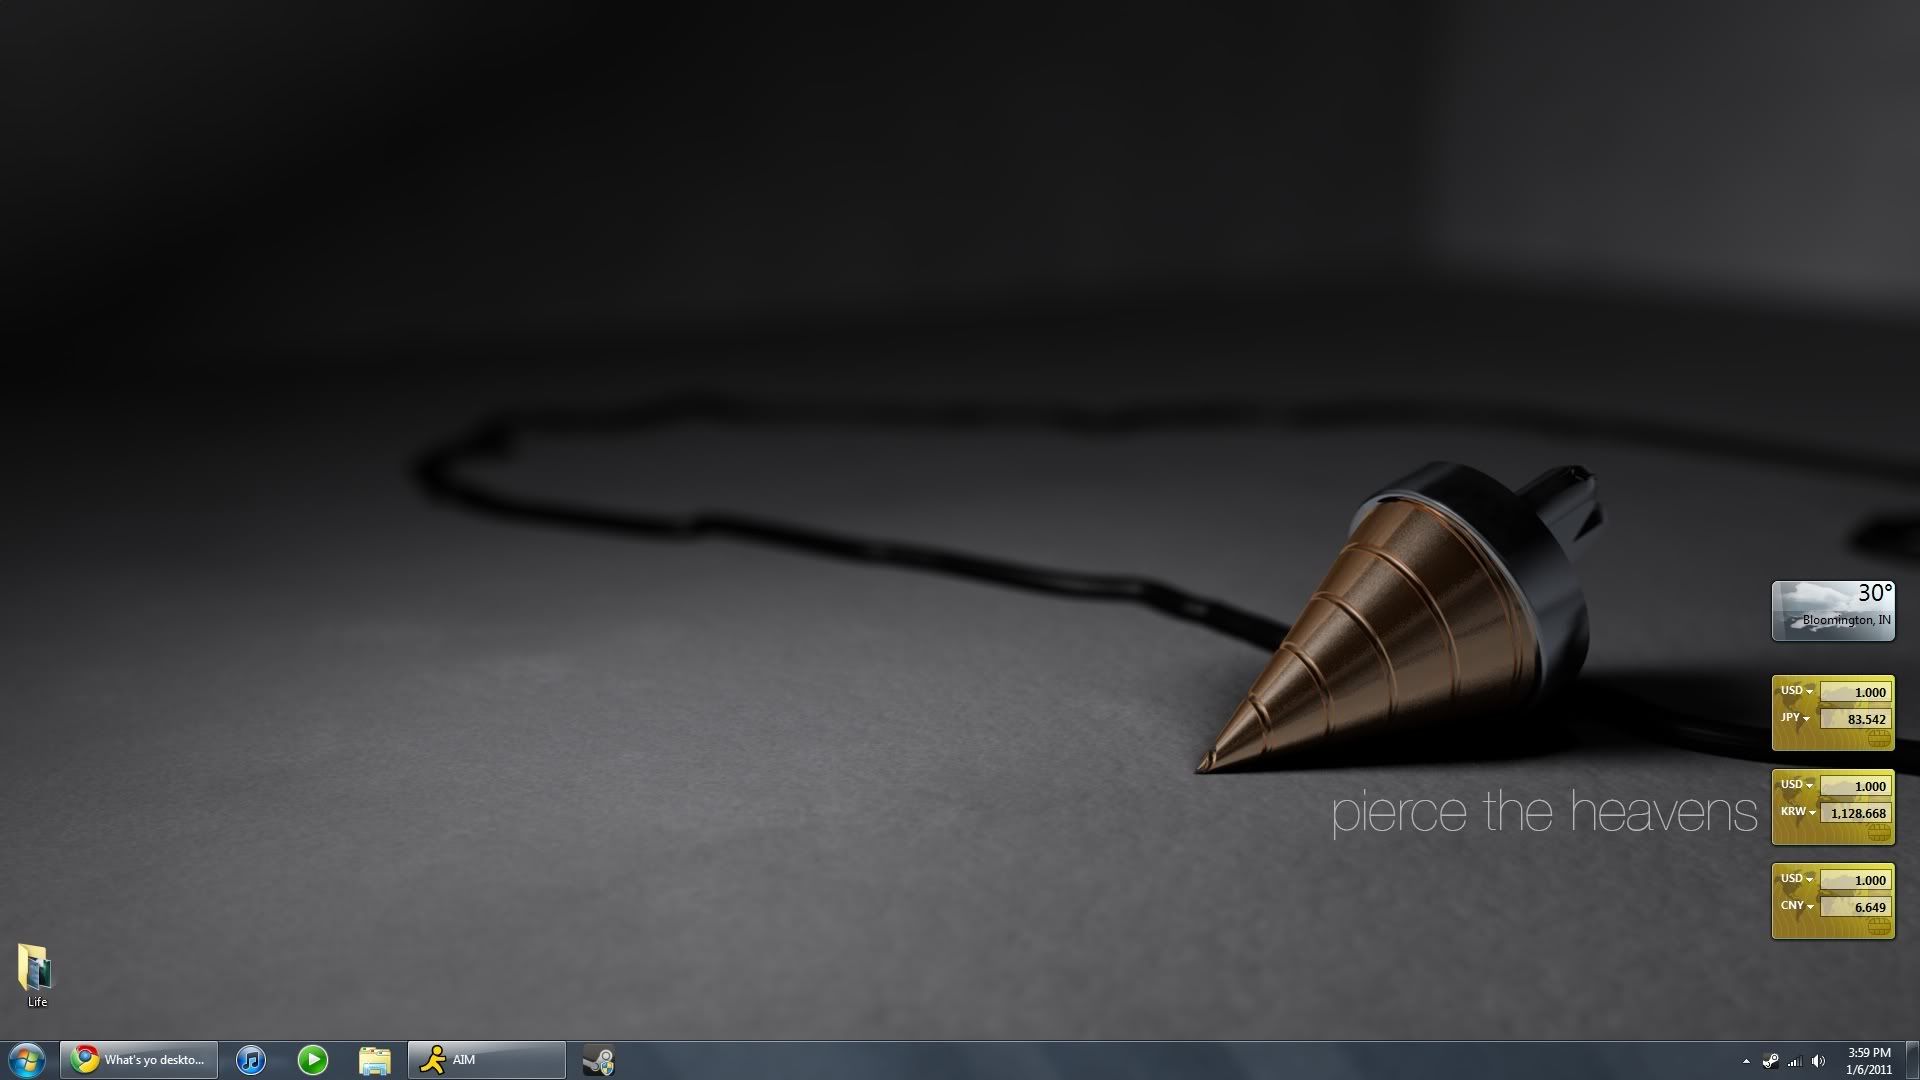Click chip icon on the CNY currency gadget
This screenshot has height=1080, width=1920.
1879,927
